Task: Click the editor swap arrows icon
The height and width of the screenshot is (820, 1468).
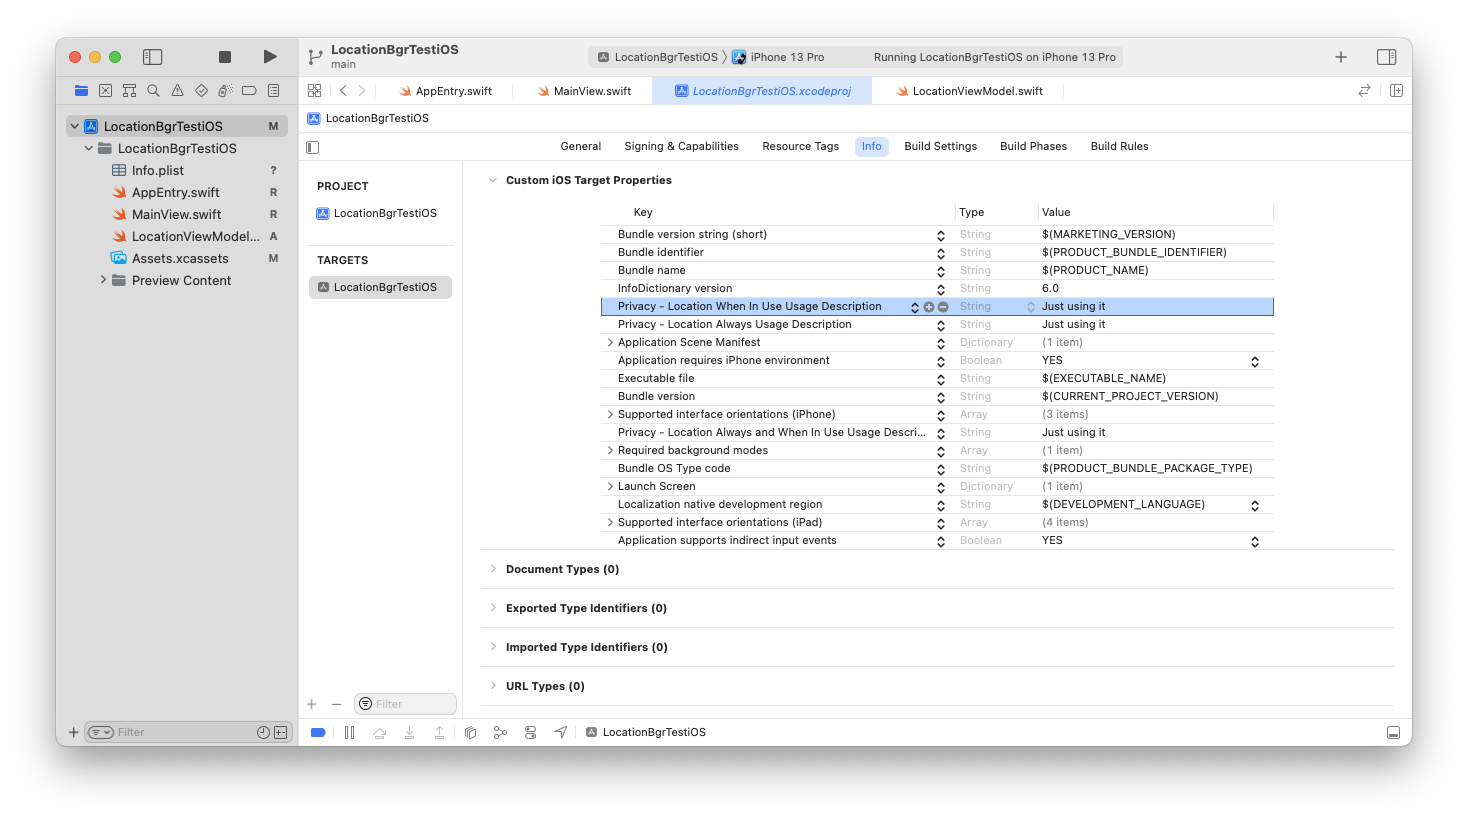Action: pos(1364,90)
